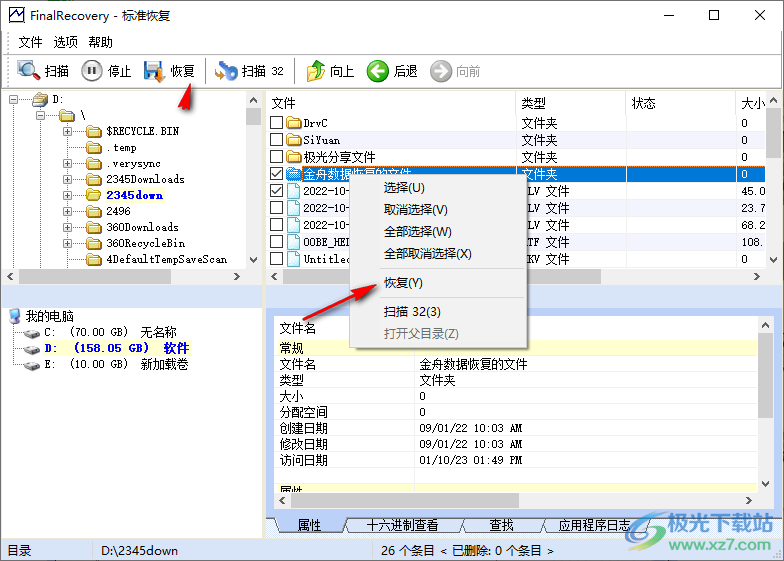The width and height of the screenshot is (784, 561).
Task: Tick the checkbox for 极光分享文件
Action: click(x=276, y=156)
